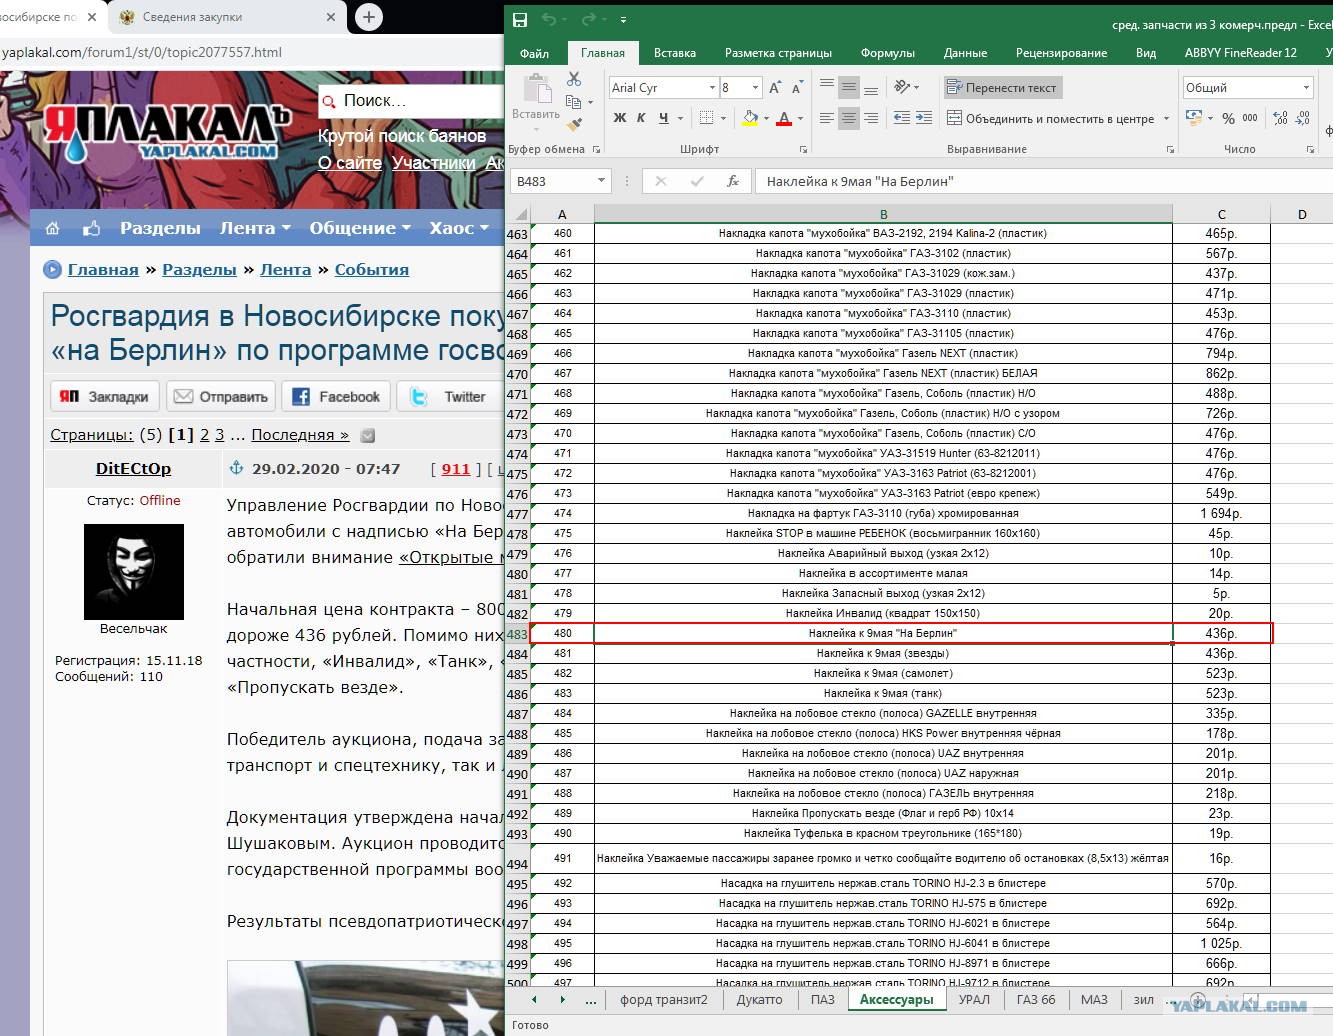Align cell text to top
This screenshot has height=1036, width=1333.
point(827,87)
